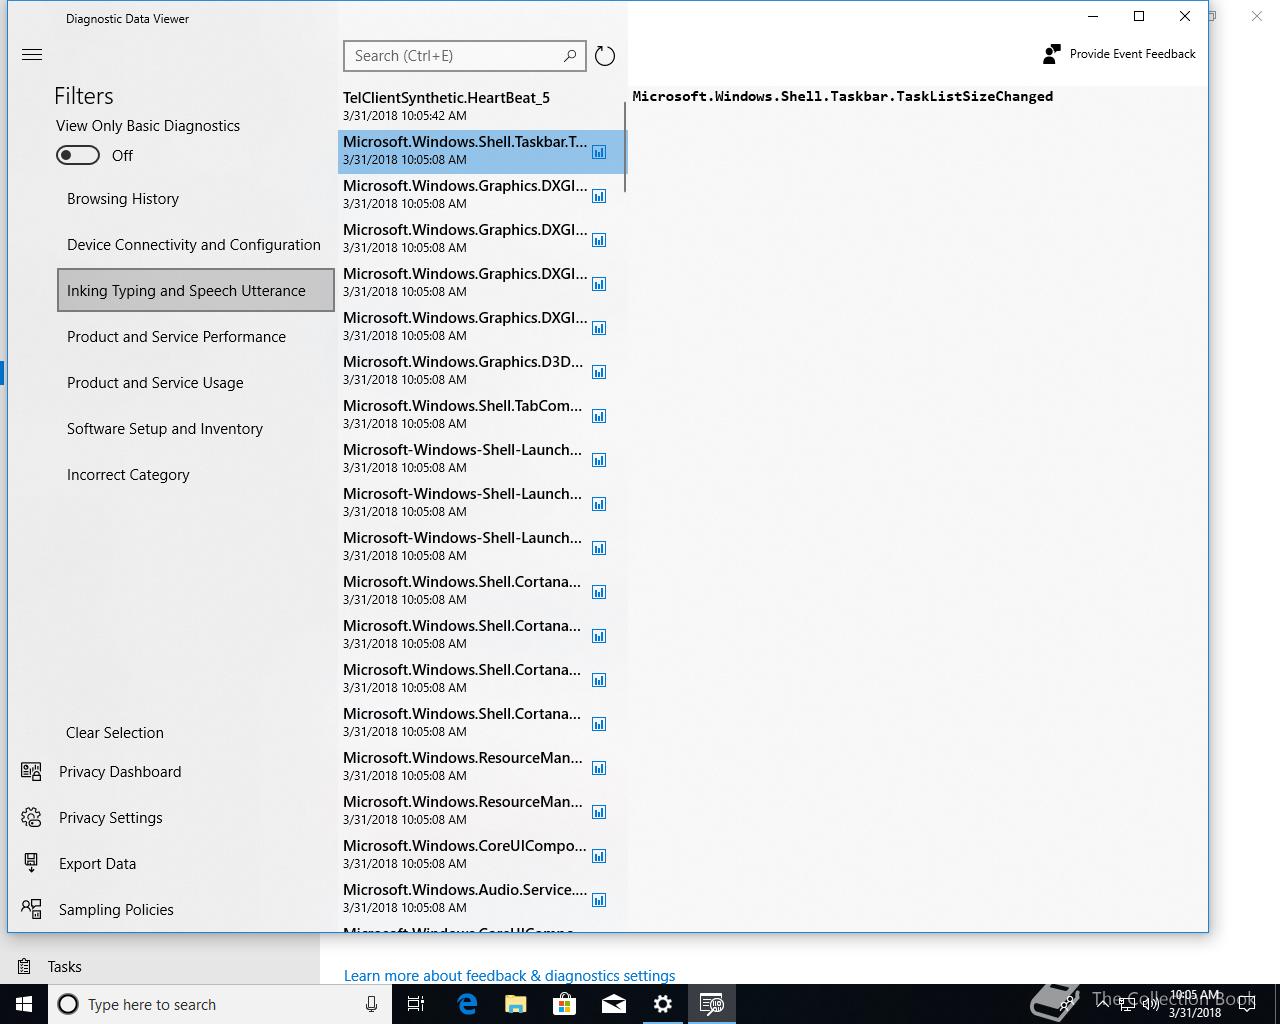This screenshot has height=1024, width=1280.
Task: Launch Microsoft Edge from the taskbar
Action: point(467,1004)
